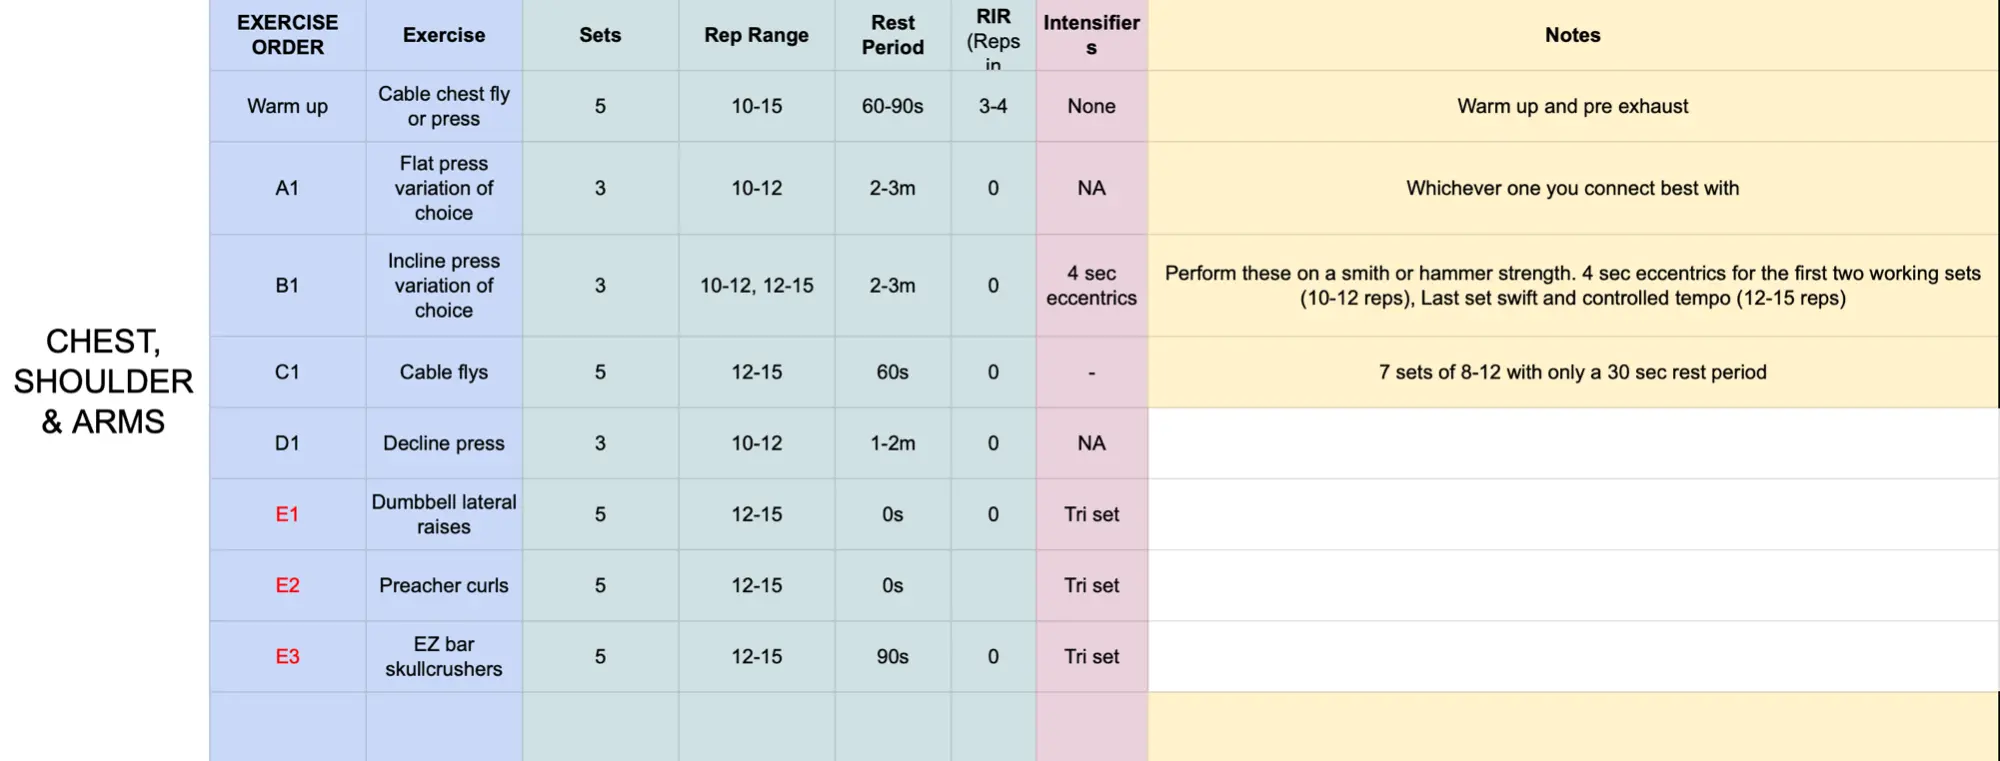The width and height of the screenshot is (2000, 761).
Task: Click the EZ bar skullcrushers cell
Action: tap(444, 656)
